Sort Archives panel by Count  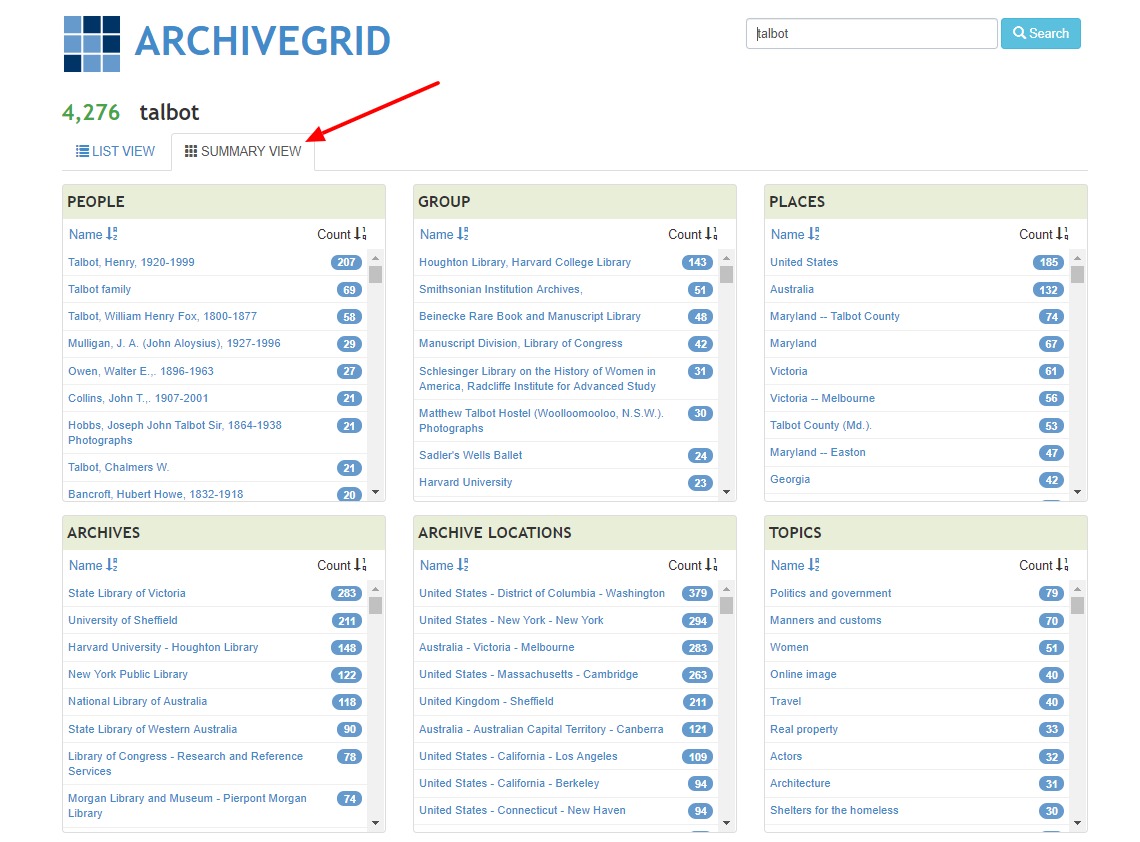click(342, 565)
